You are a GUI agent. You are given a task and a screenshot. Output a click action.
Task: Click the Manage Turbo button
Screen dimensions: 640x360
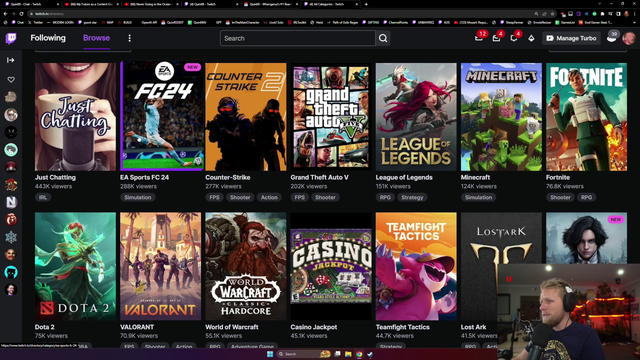click(571, 38)
